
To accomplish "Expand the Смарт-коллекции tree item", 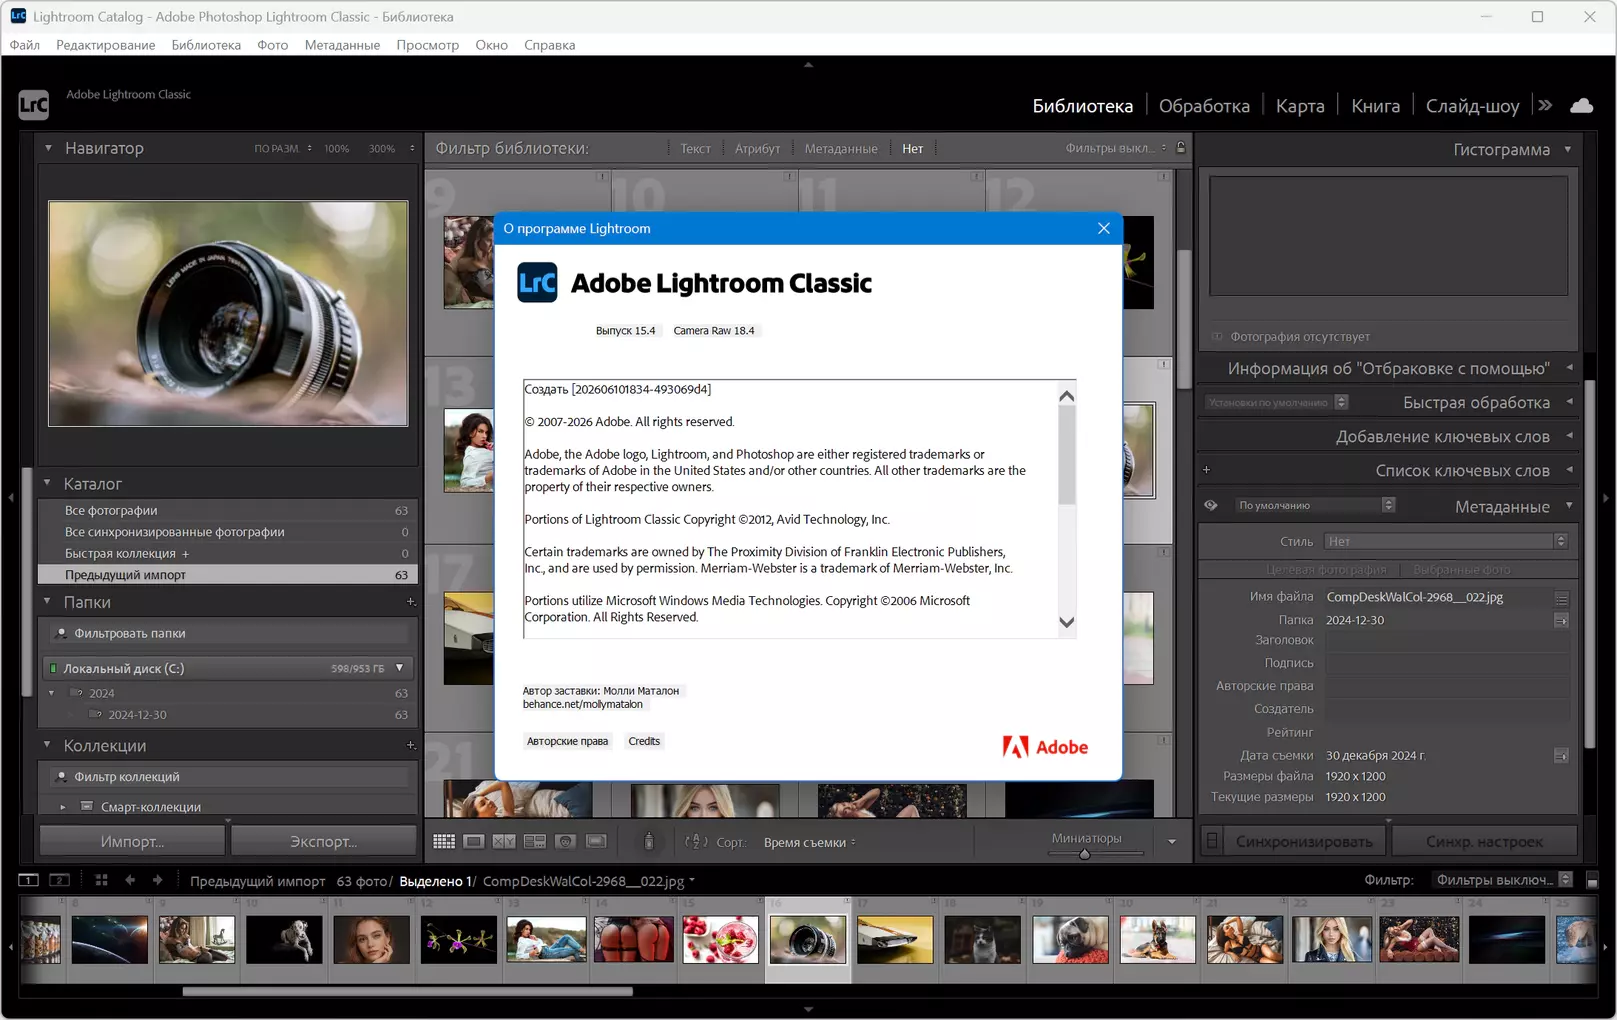I will [63, 807].
